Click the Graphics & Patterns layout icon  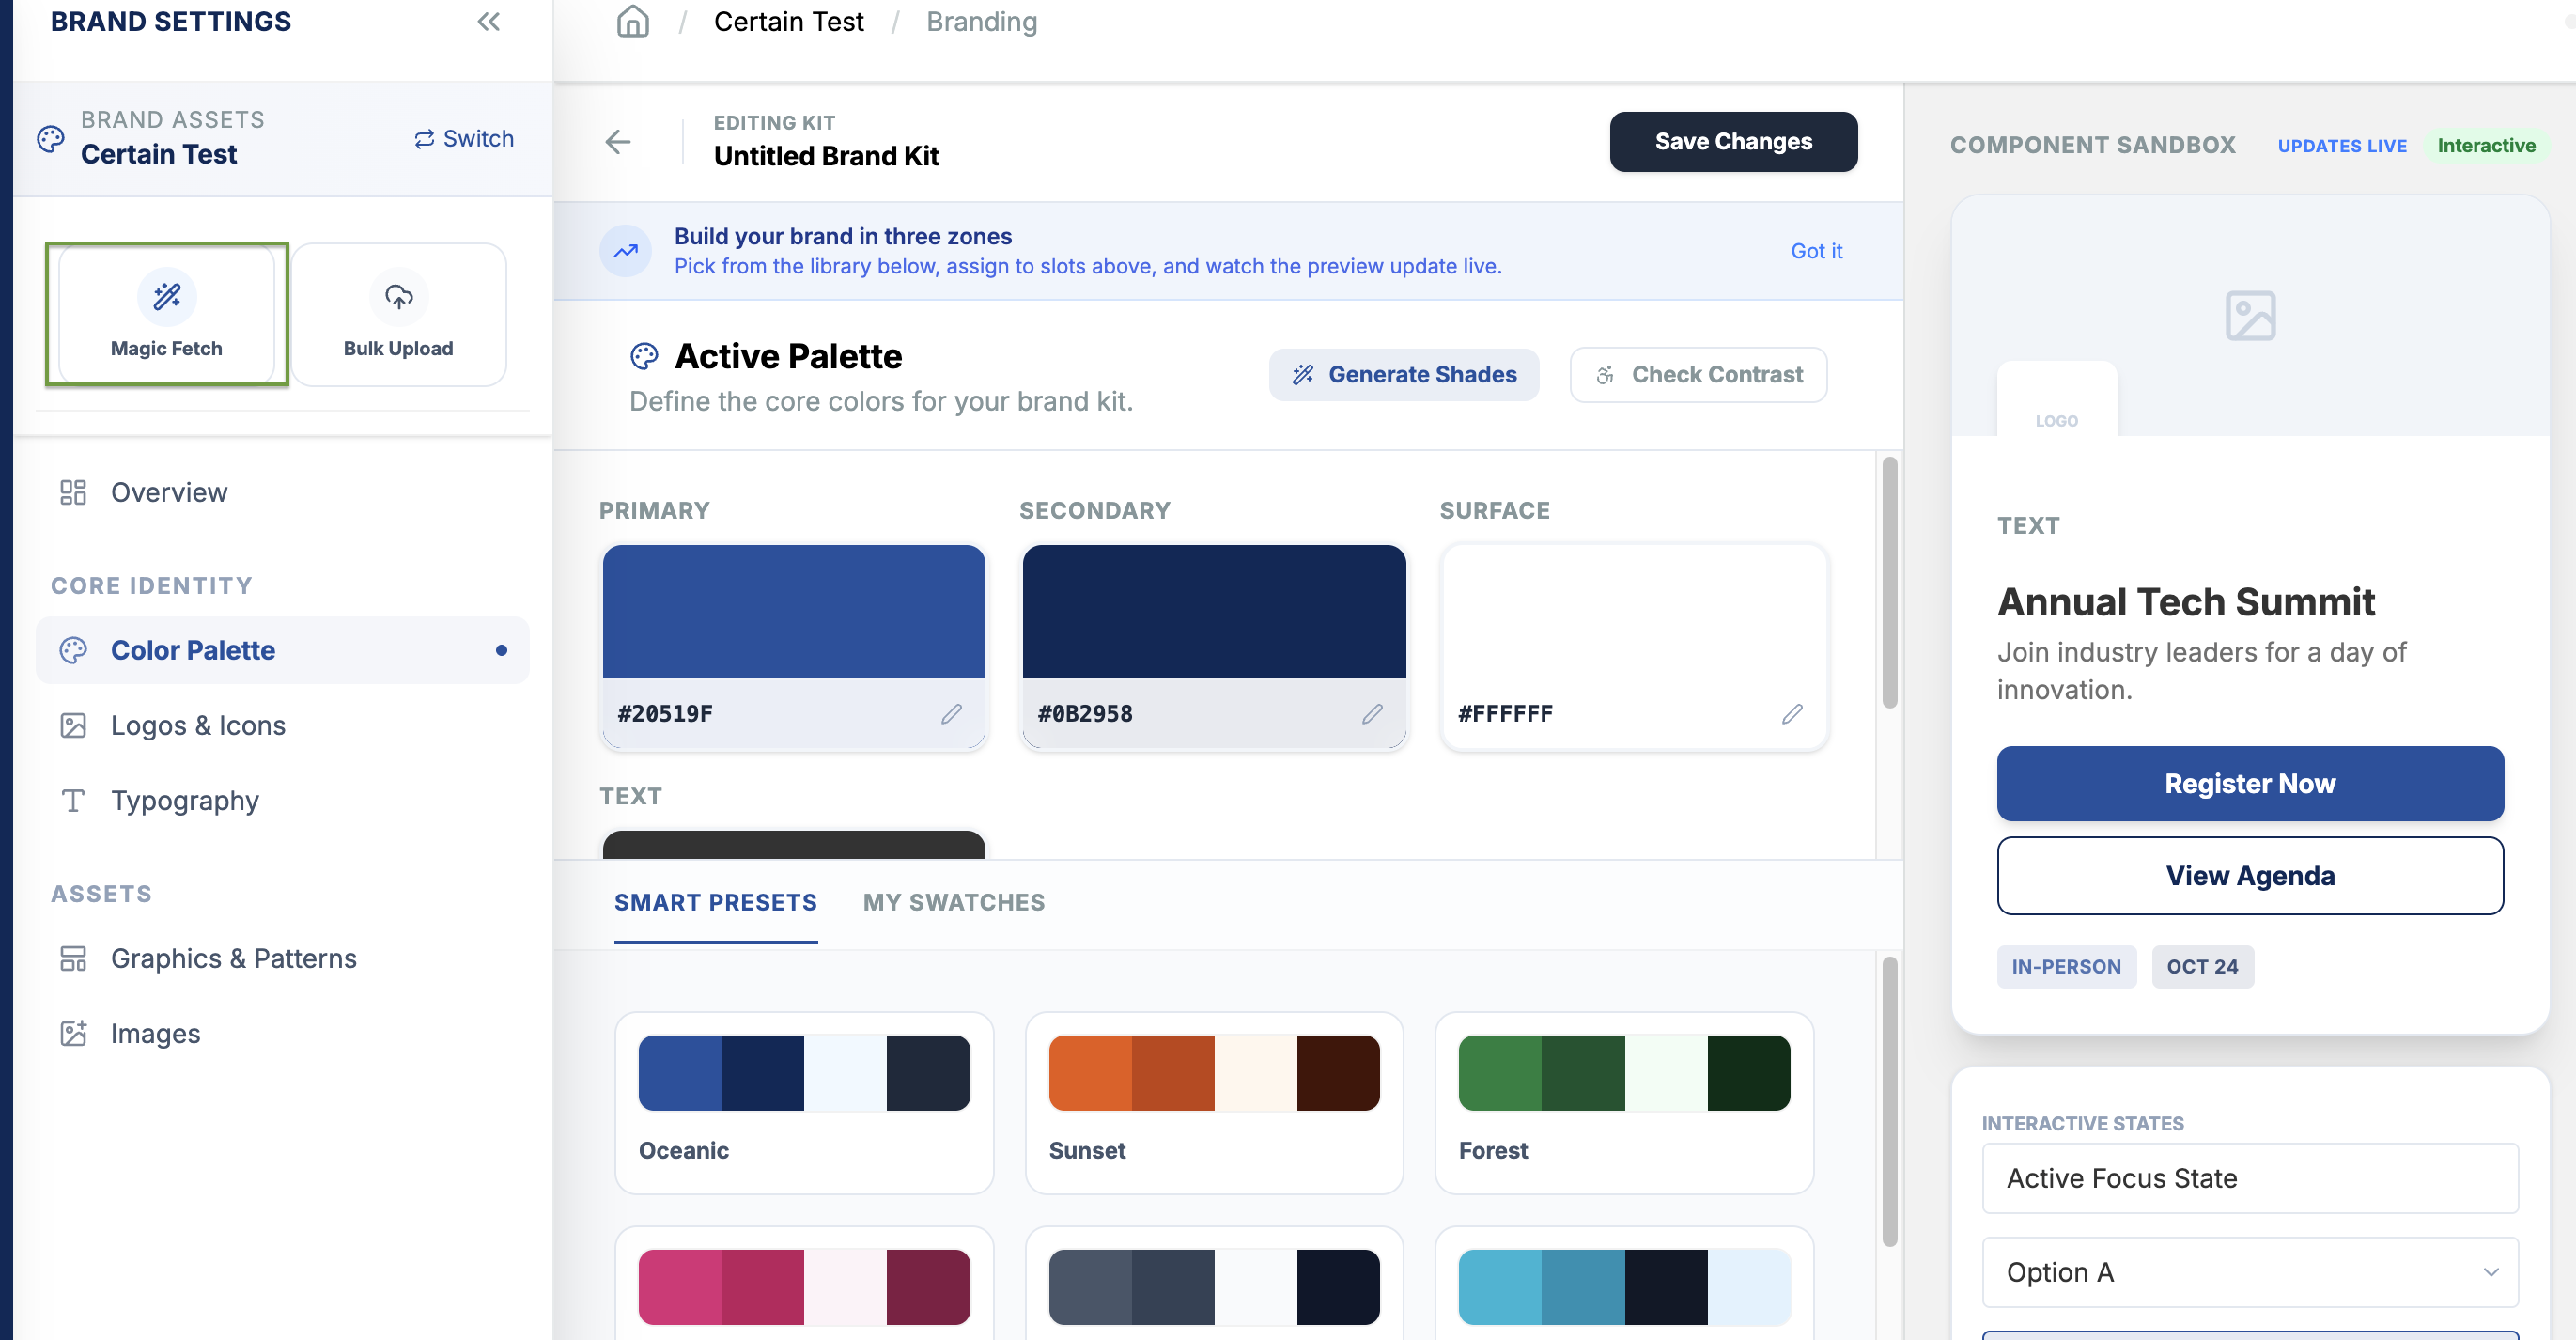point(73,958)
